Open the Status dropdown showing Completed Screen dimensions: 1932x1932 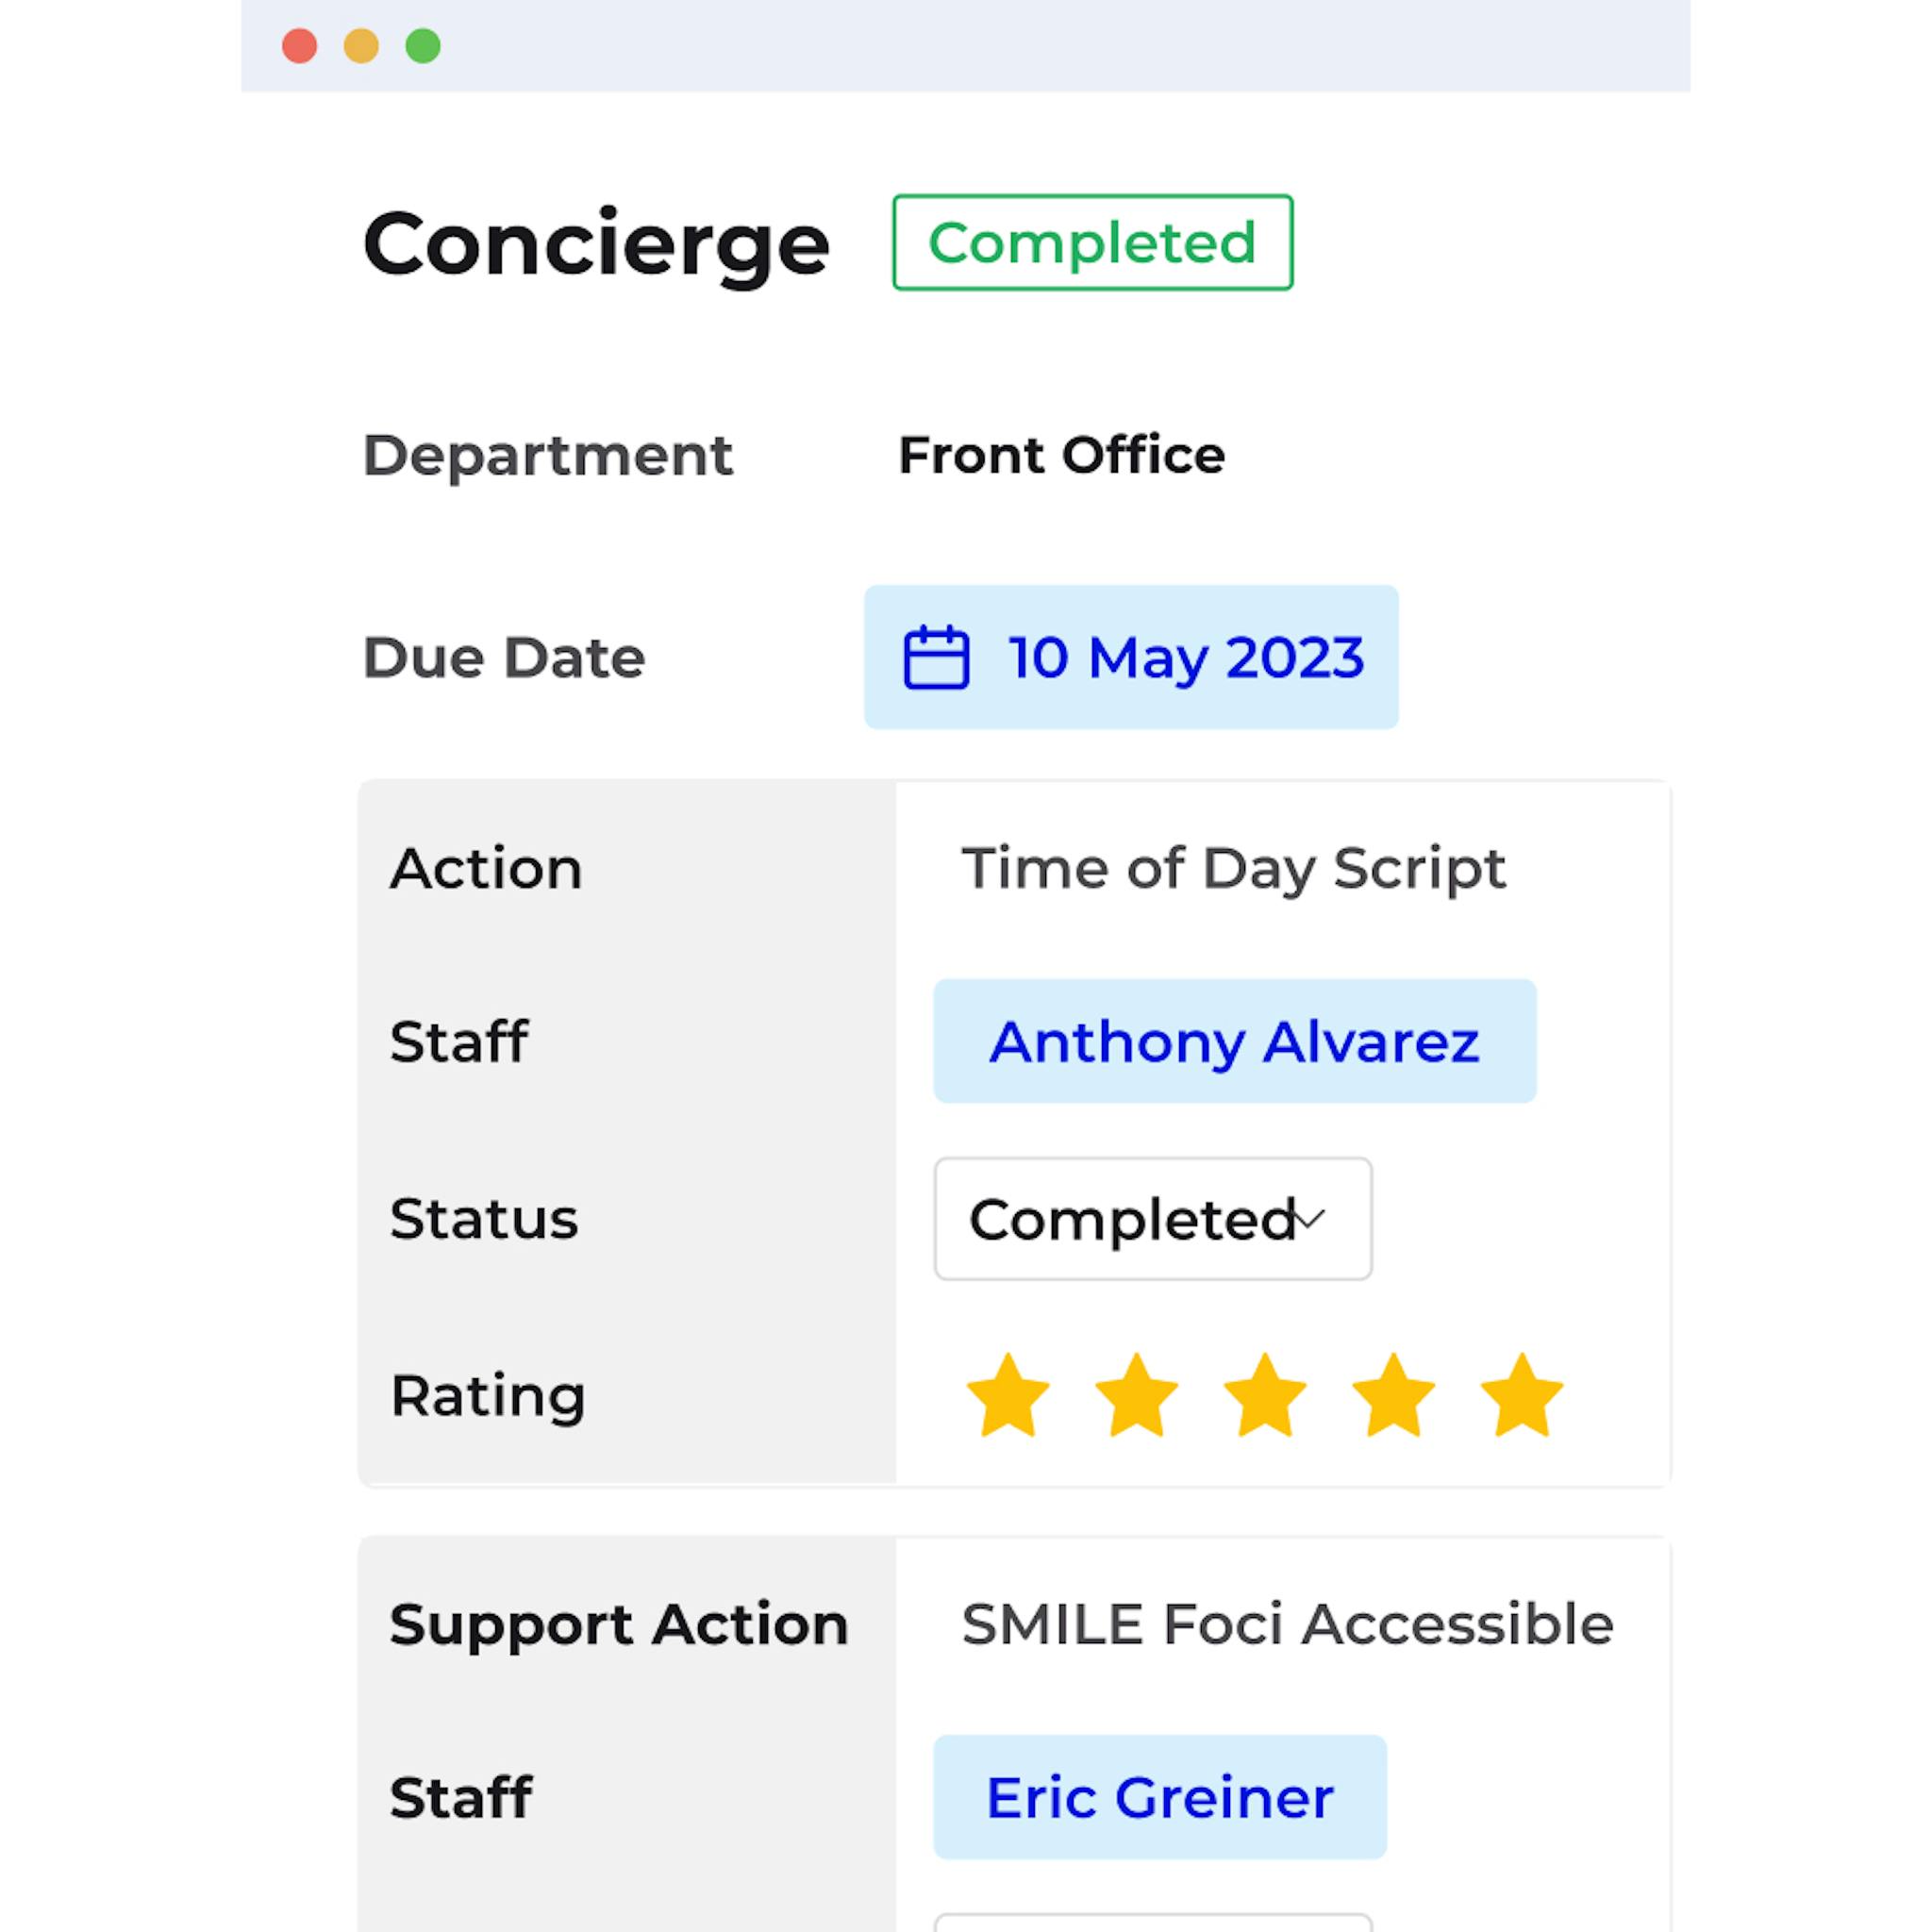(1152, 1219)
